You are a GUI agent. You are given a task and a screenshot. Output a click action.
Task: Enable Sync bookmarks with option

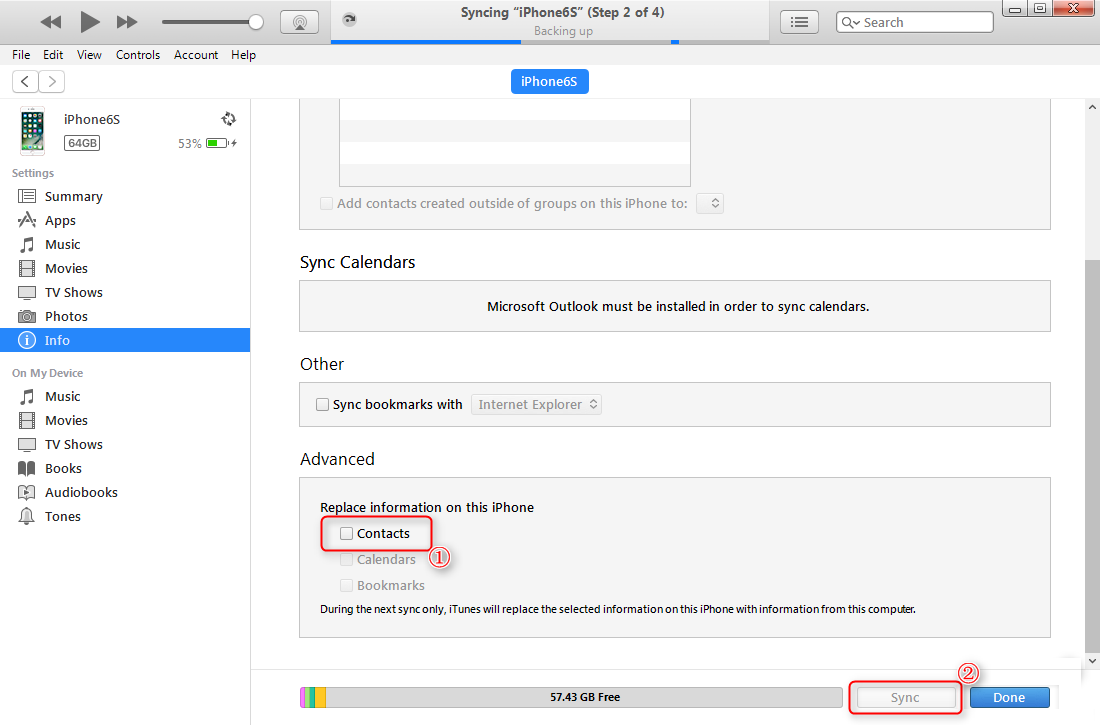point(322,404)
